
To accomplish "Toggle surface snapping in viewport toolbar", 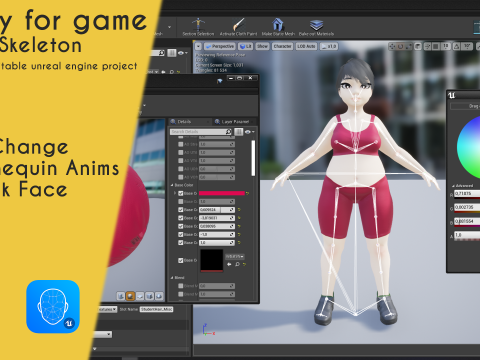I will [x=428, y=46].
